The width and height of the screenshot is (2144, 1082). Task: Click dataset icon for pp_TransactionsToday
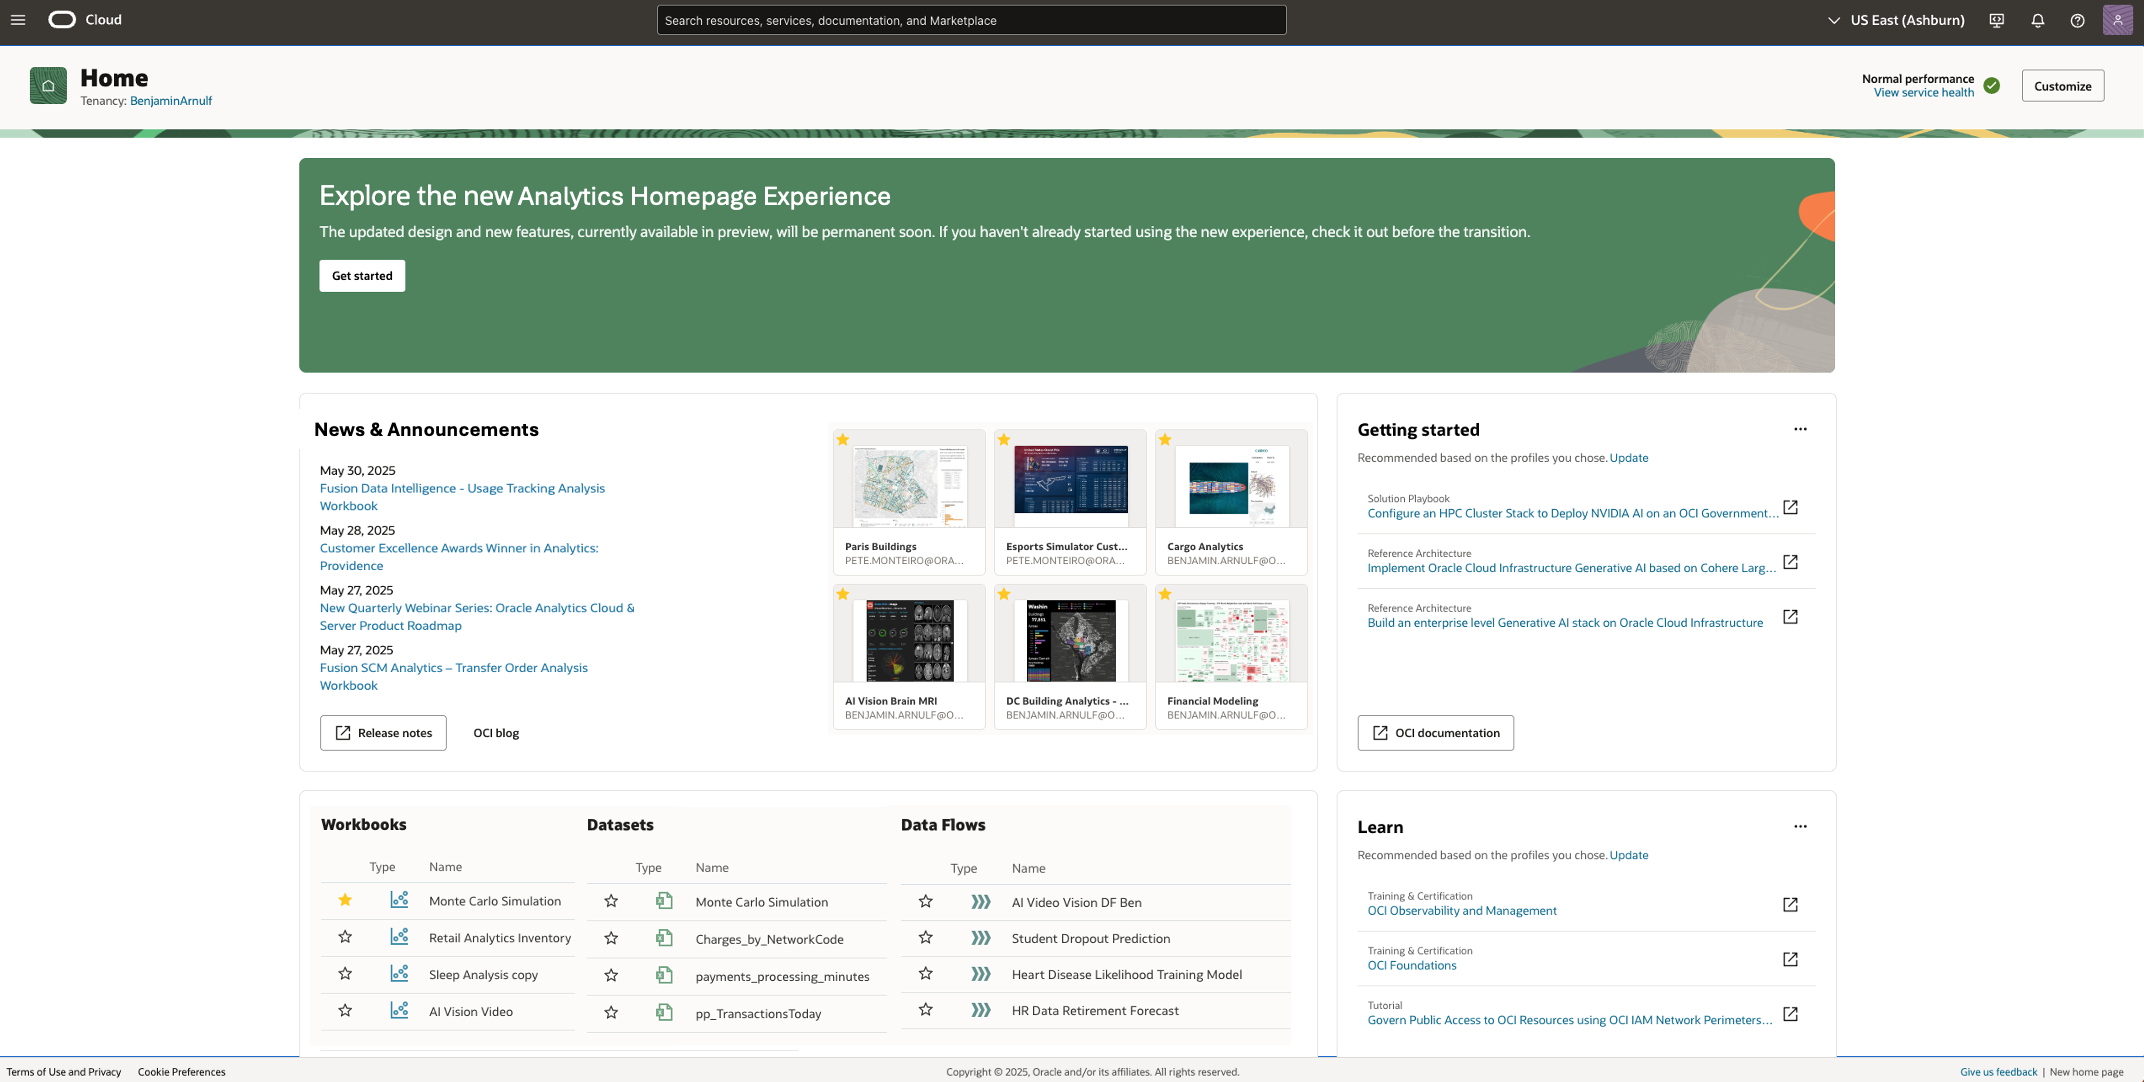(664, 1012)
